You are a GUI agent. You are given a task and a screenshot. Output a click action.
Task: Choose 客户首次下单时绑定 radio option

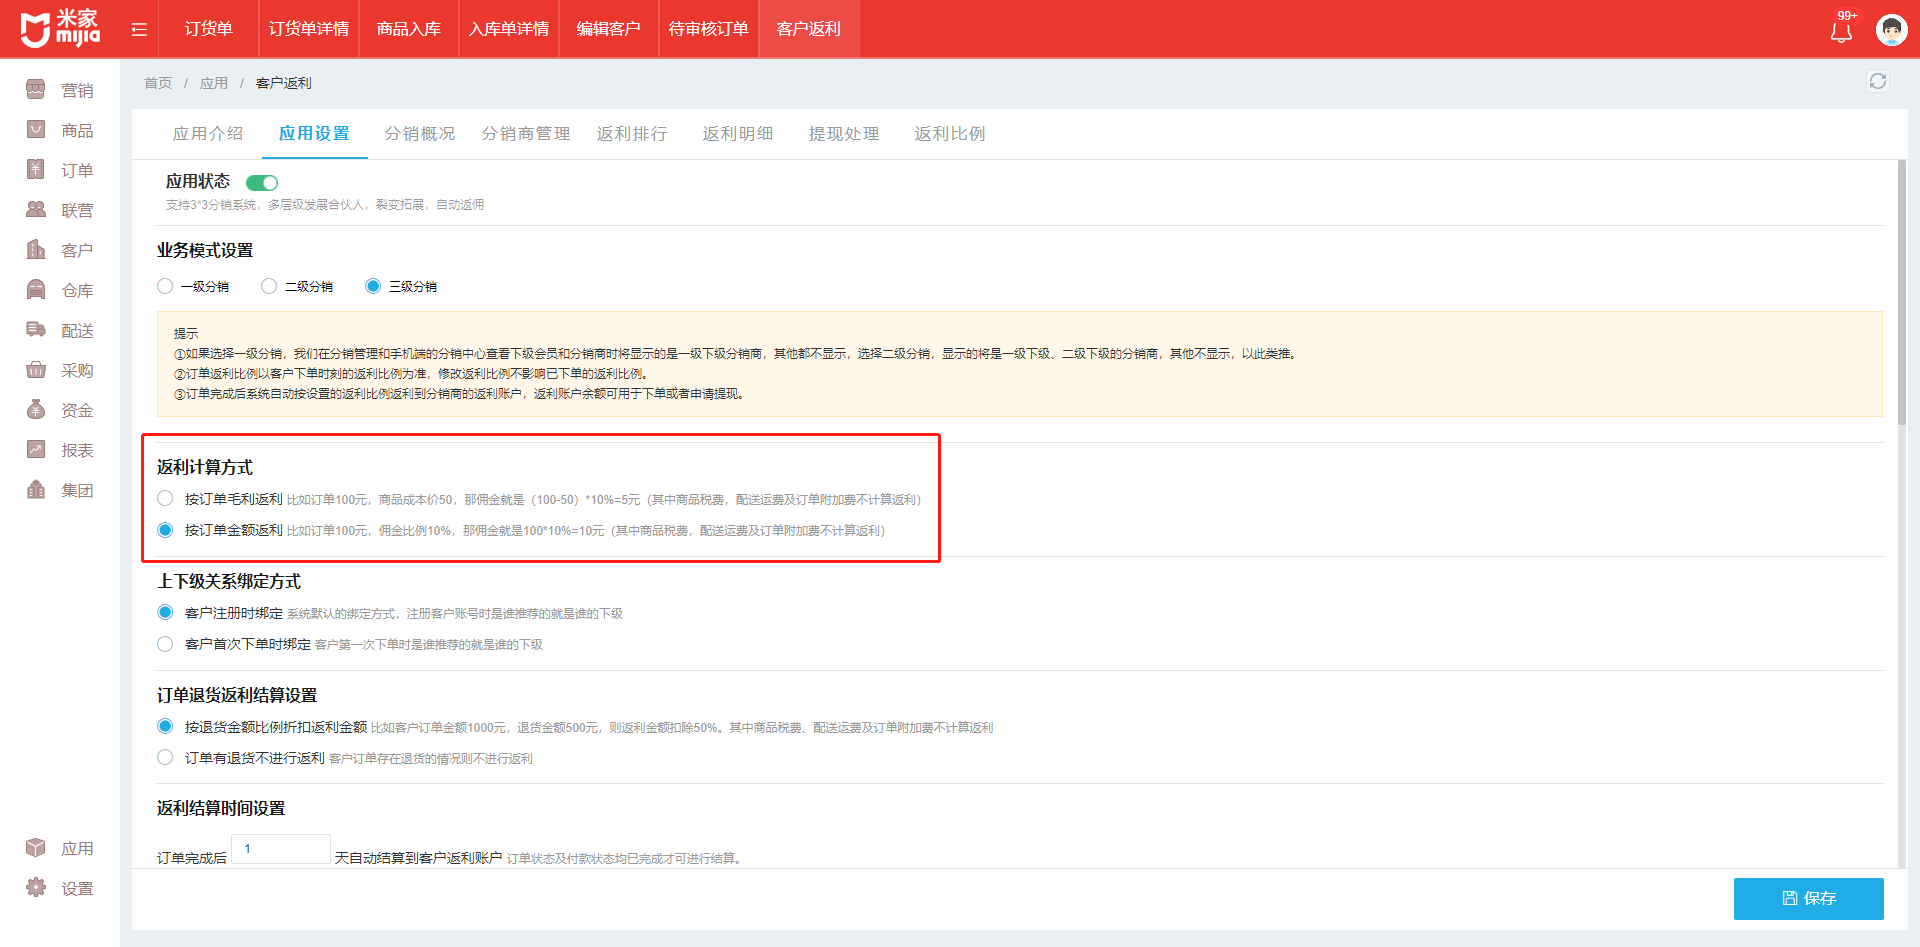(x=166, y=644)
